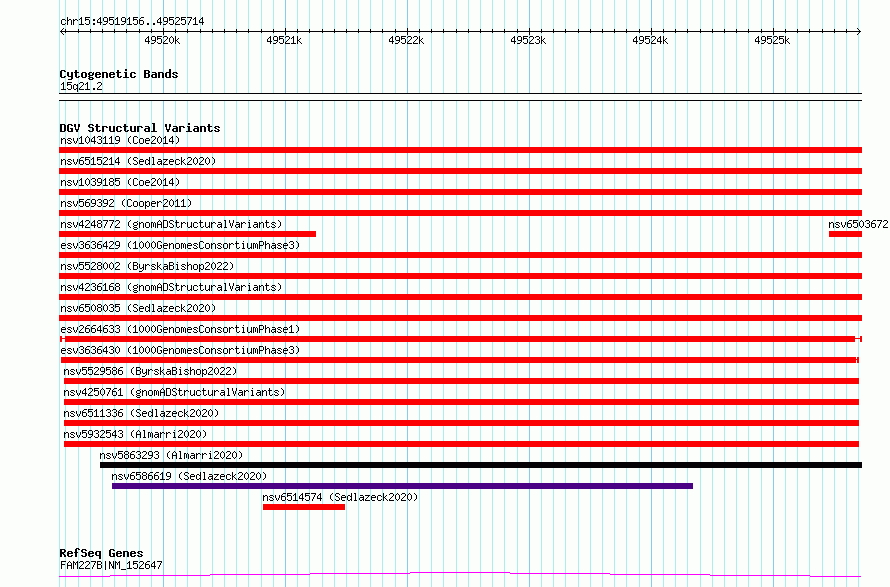Click the thin red bar for esv2664633
This screenshot has height=587, width=890.
pos(460,339)
